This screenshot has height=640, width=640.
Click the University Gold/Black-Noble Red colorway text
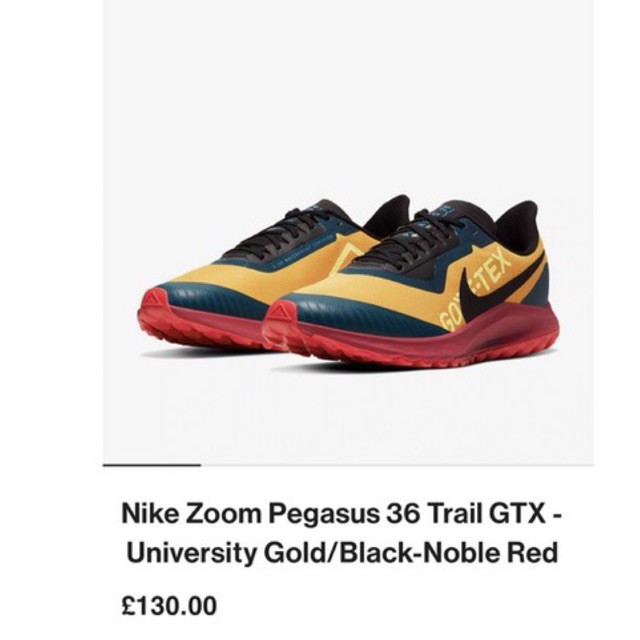342,553
